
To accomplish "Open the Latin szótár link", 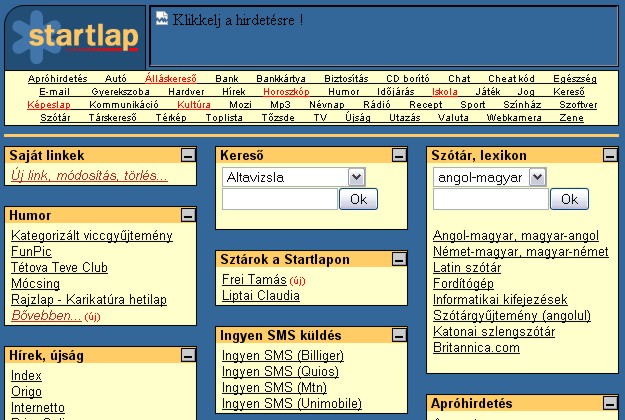I will click(x=467, y=267).
